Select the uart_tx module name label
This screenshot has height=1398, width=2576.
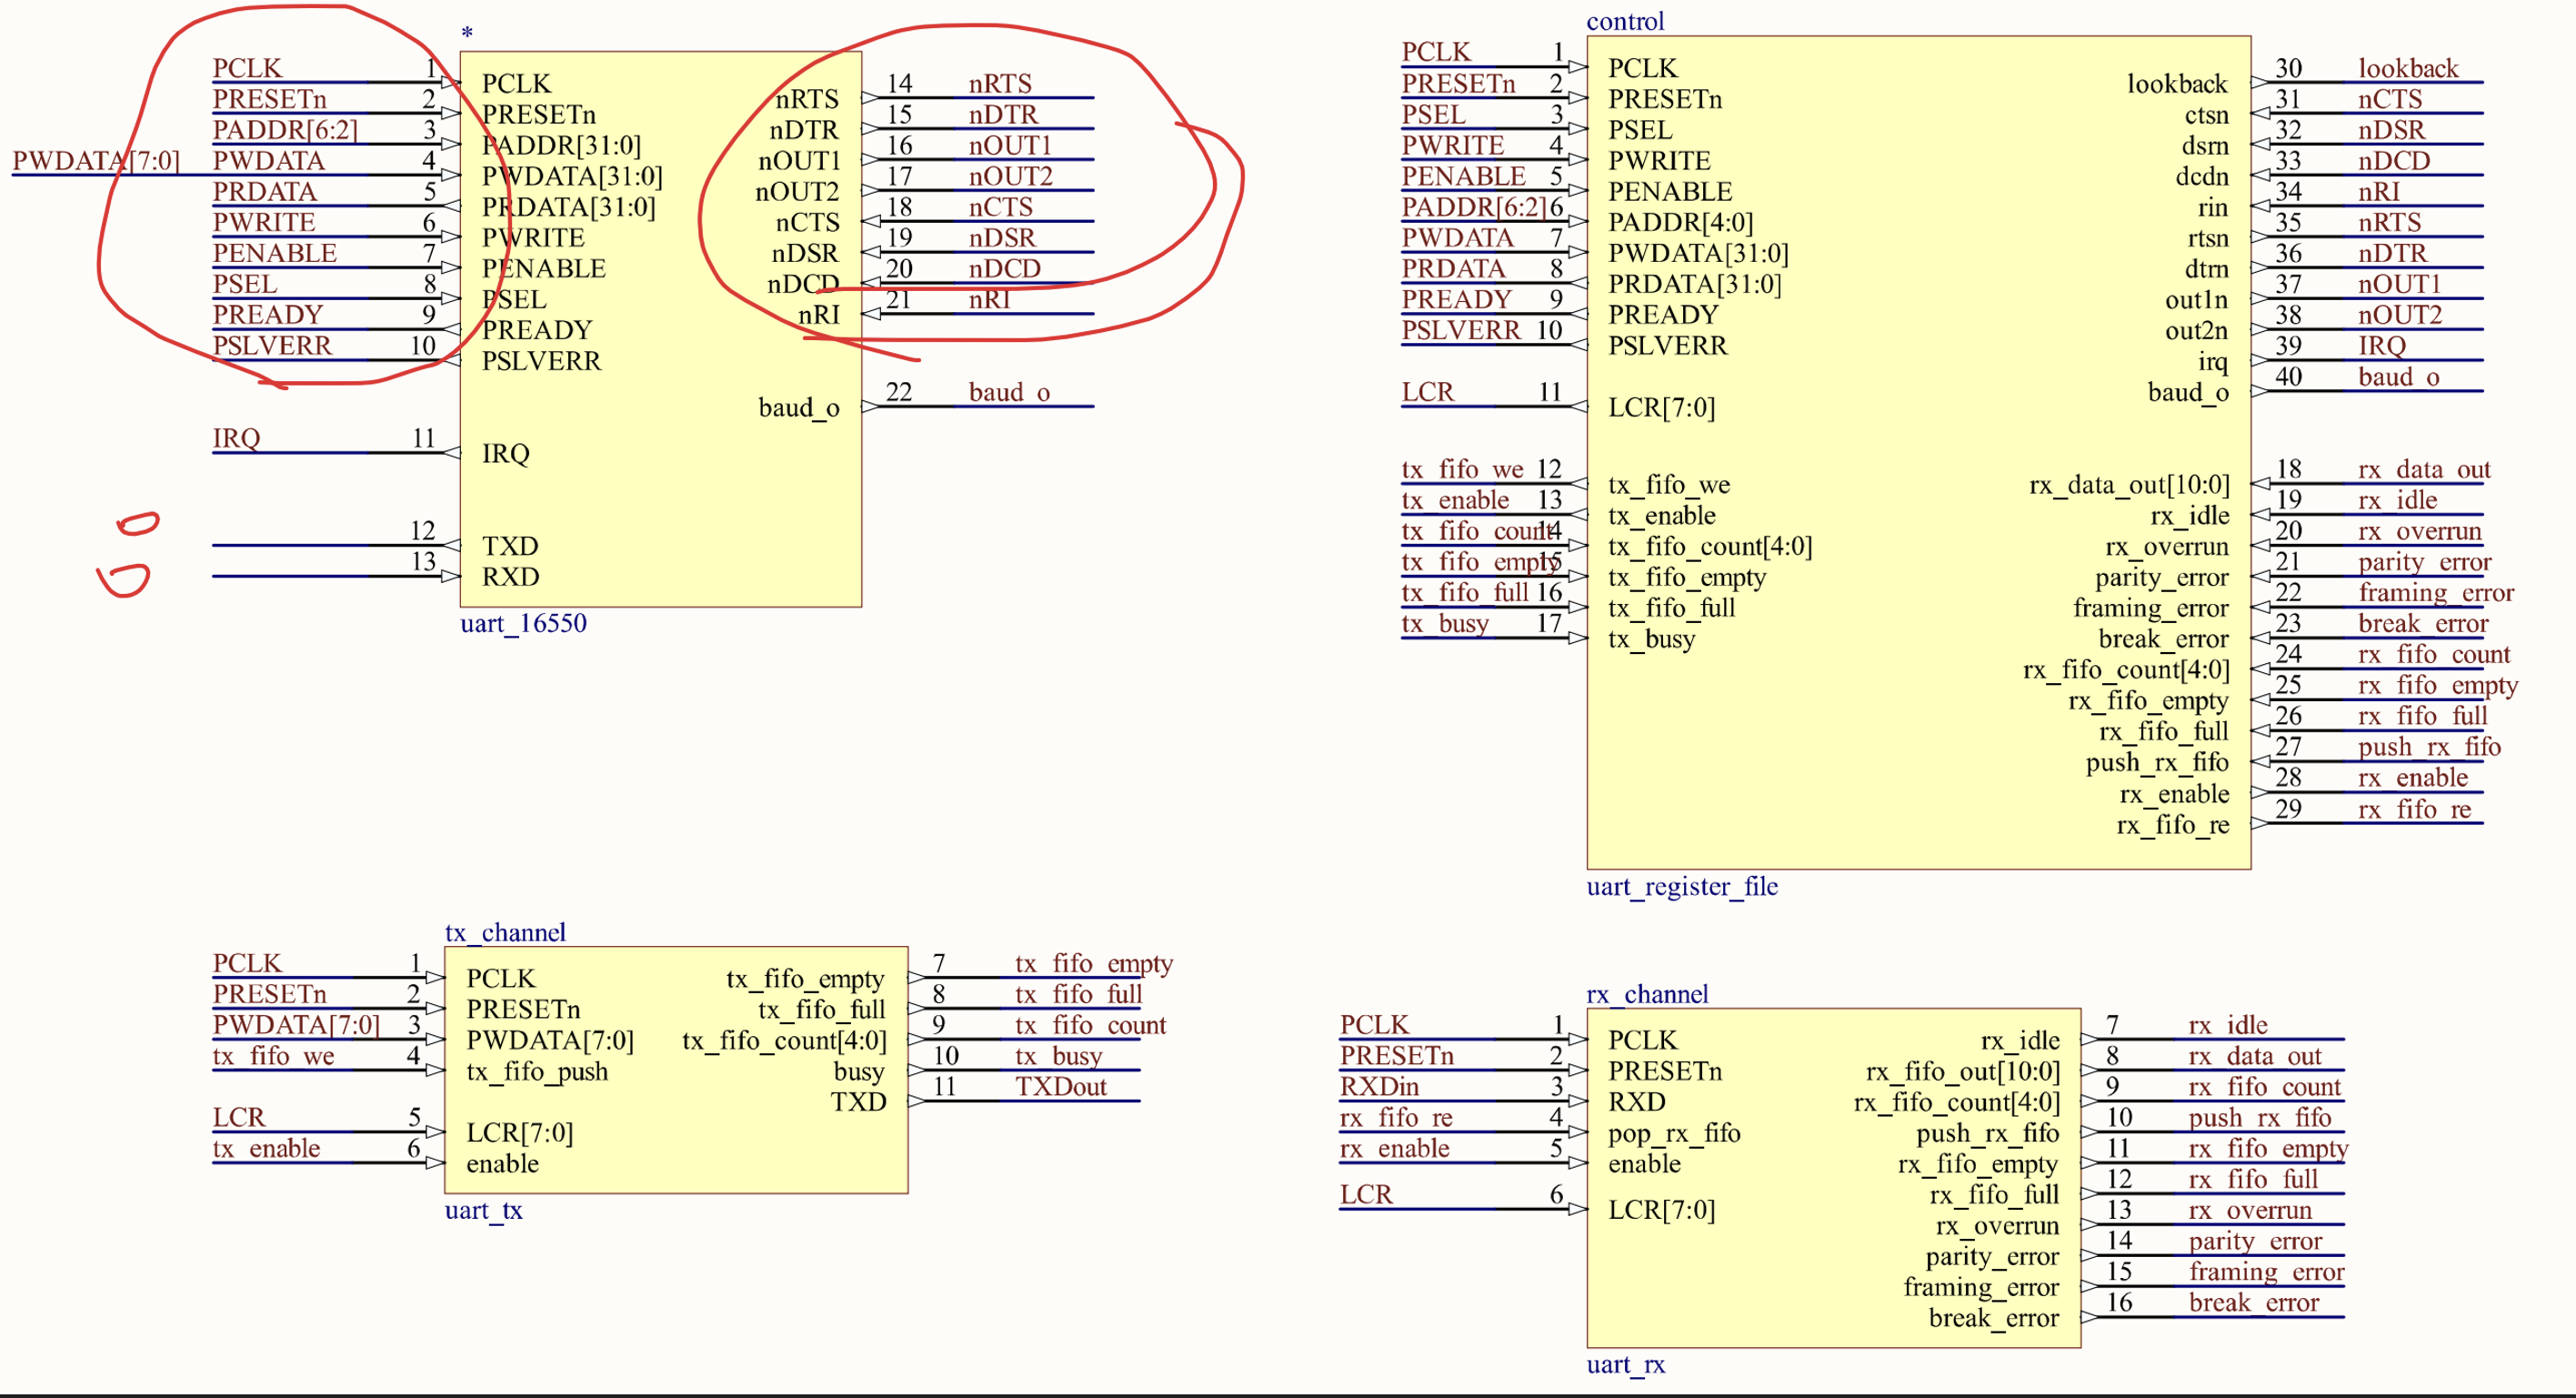point(483,1211)
